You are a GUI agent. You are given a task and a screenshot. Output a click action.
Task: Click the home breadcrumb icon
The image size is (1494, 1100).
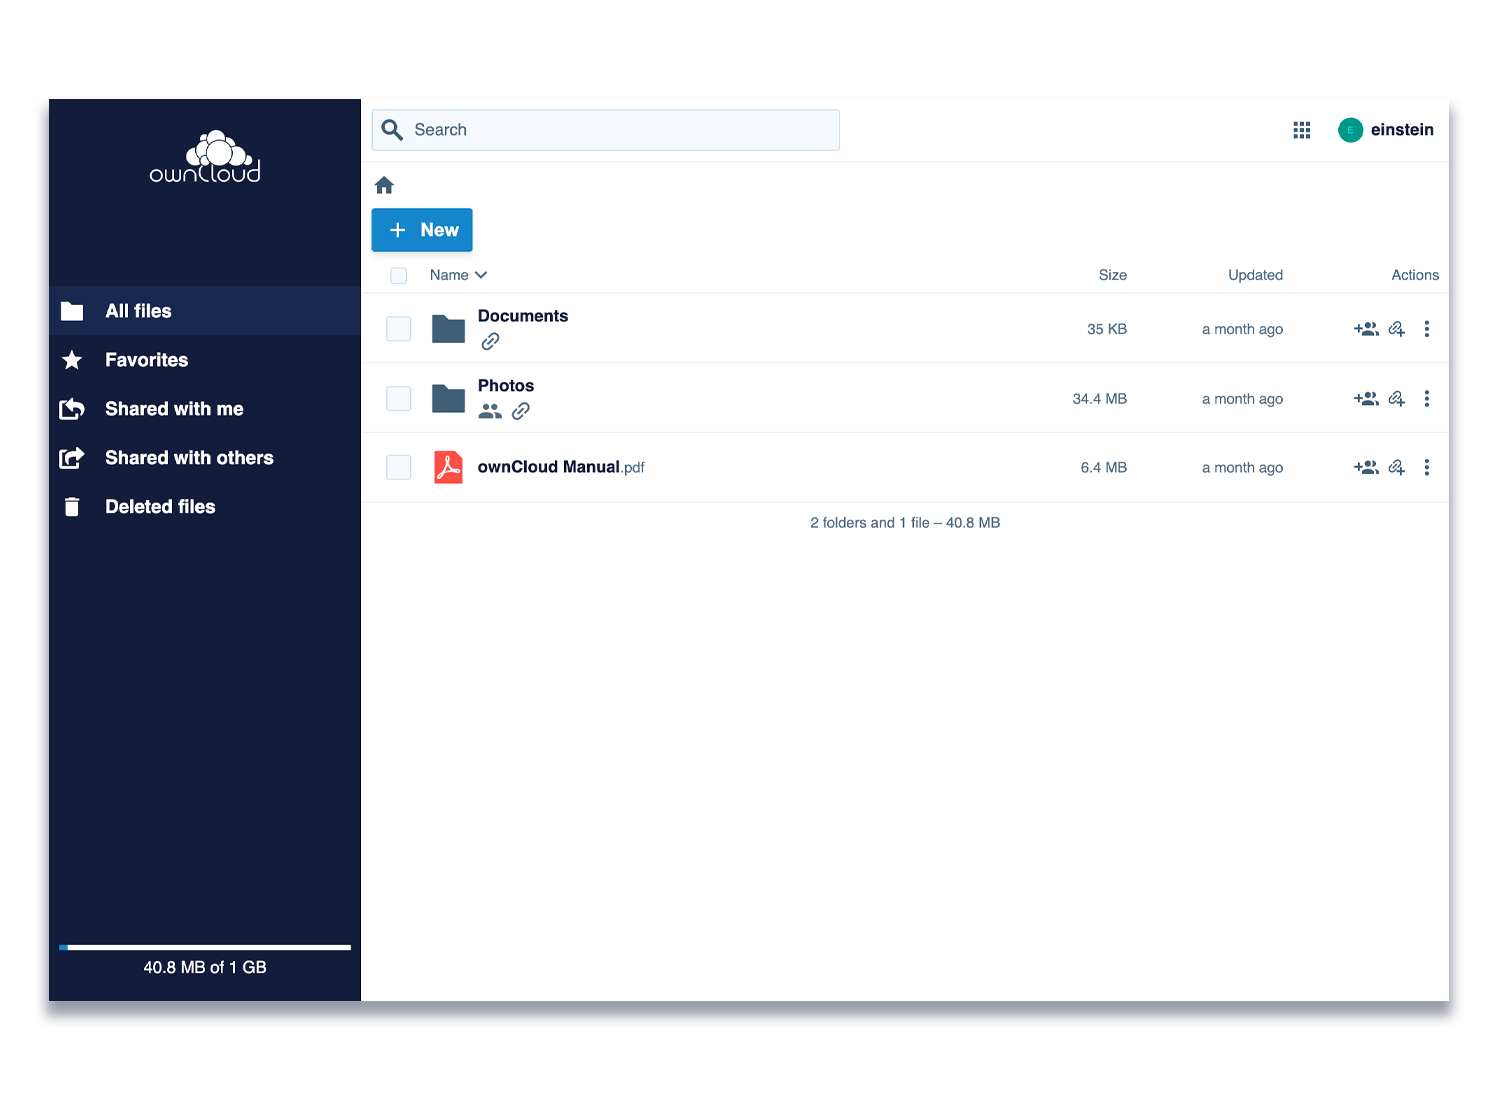(384, 185)
